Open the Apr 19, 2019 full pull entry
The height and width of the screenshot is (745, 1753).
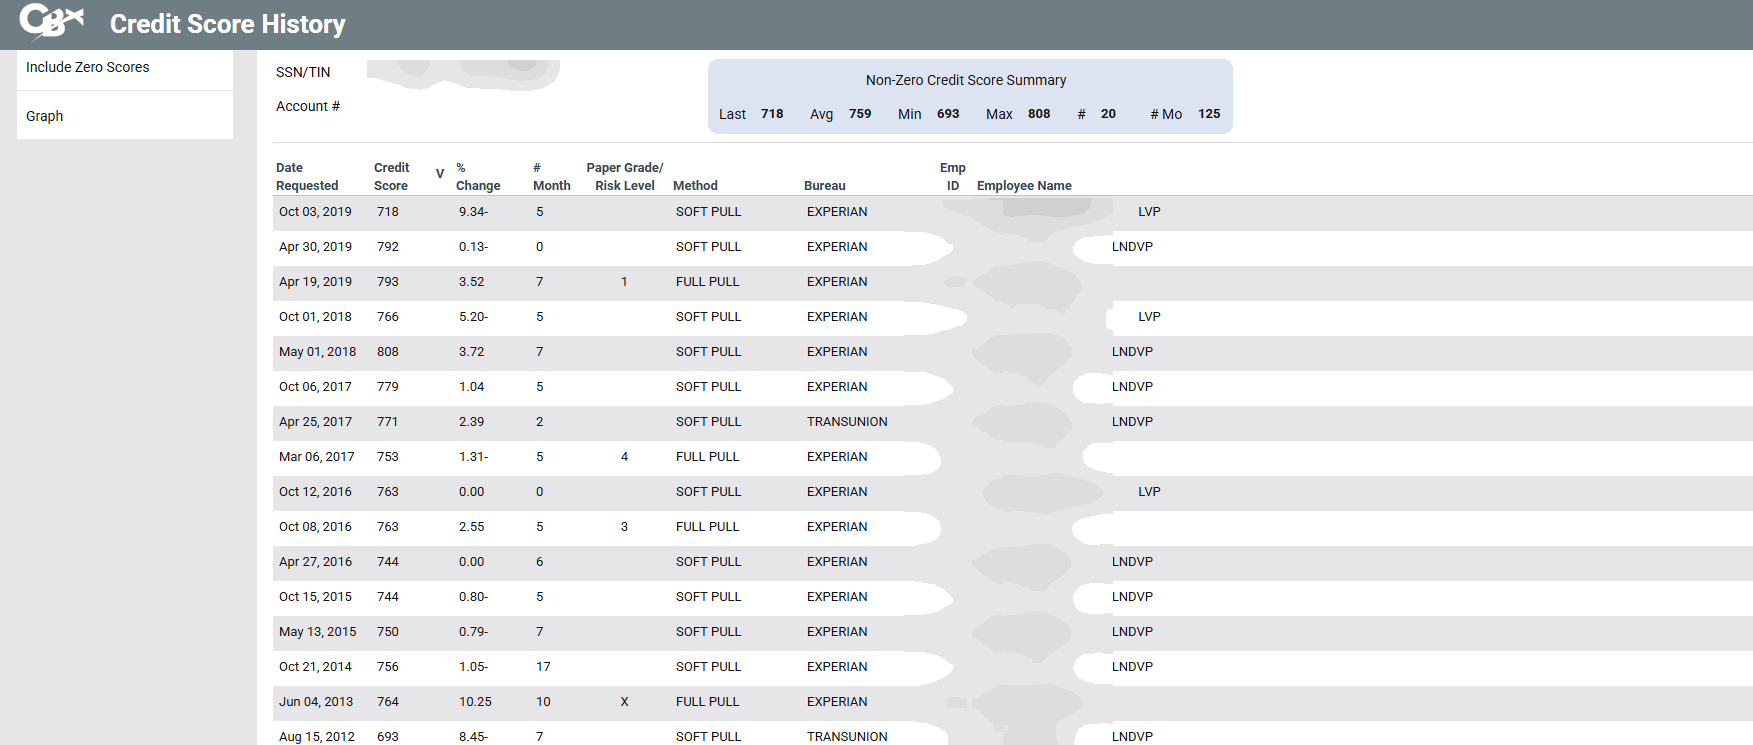tap(707, 282)
